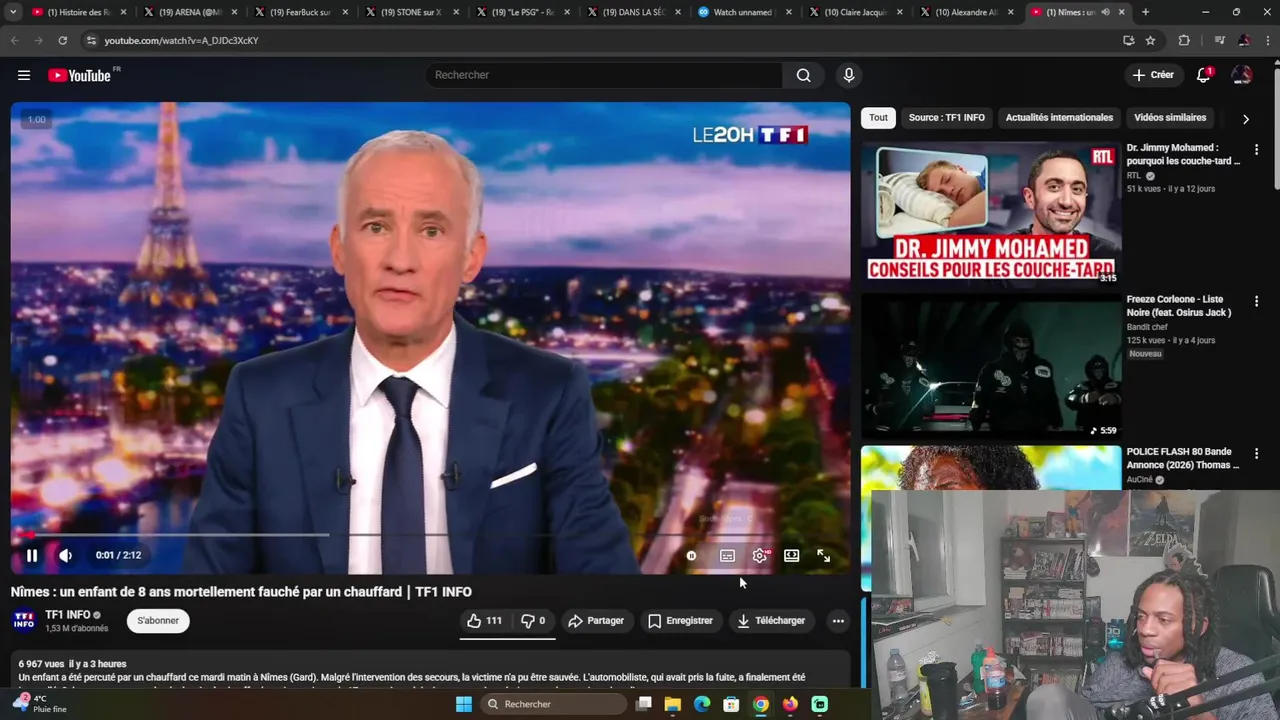Open the weather widget showing 4°C
1280x720 pixels.
[40, 704]
